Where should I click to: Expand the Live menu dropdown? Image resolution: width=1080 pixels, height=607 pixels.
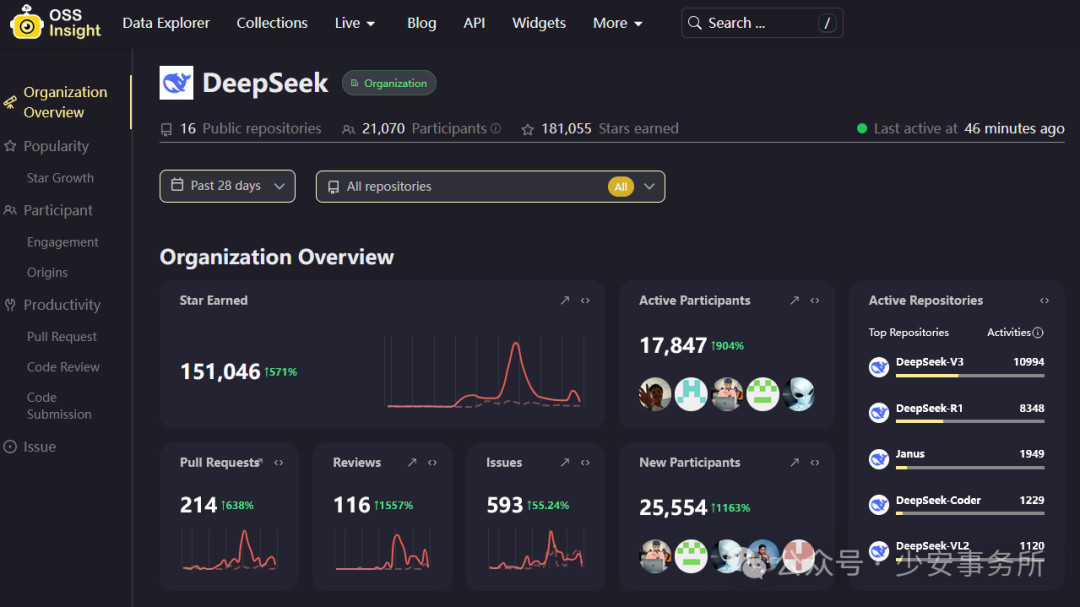tap(355, 23)
